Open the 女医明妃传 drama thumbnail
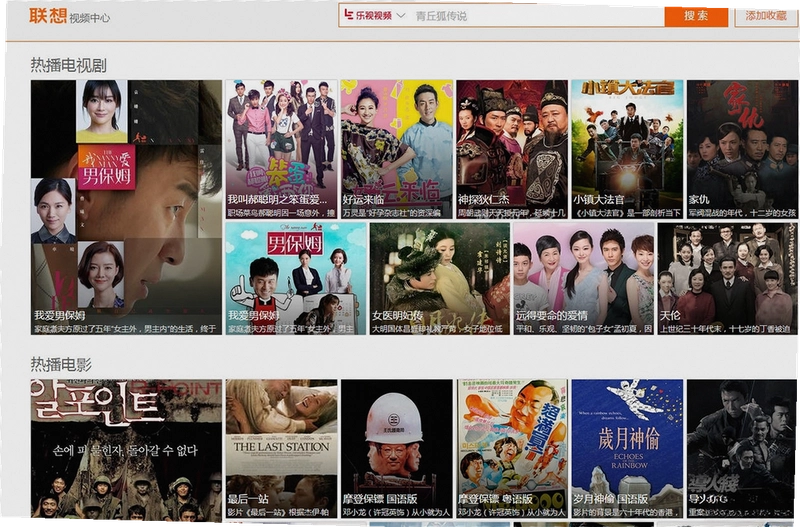The image size is (800, 527). [440, 279]
